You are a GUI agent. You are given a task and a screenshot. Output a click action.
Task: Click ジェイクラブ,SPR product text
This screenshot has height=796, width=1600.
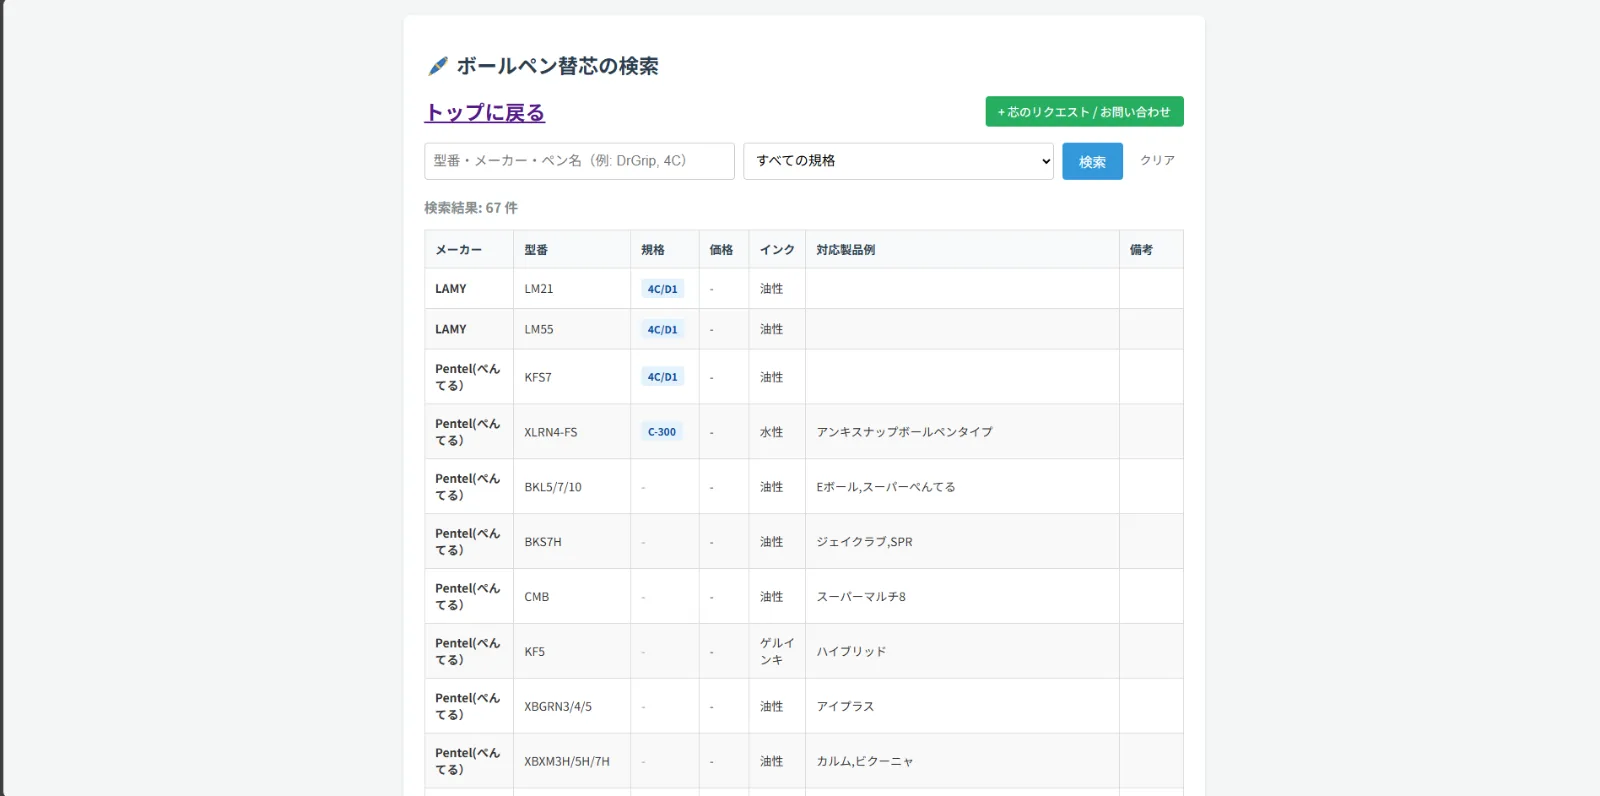(x=864, y=542)
